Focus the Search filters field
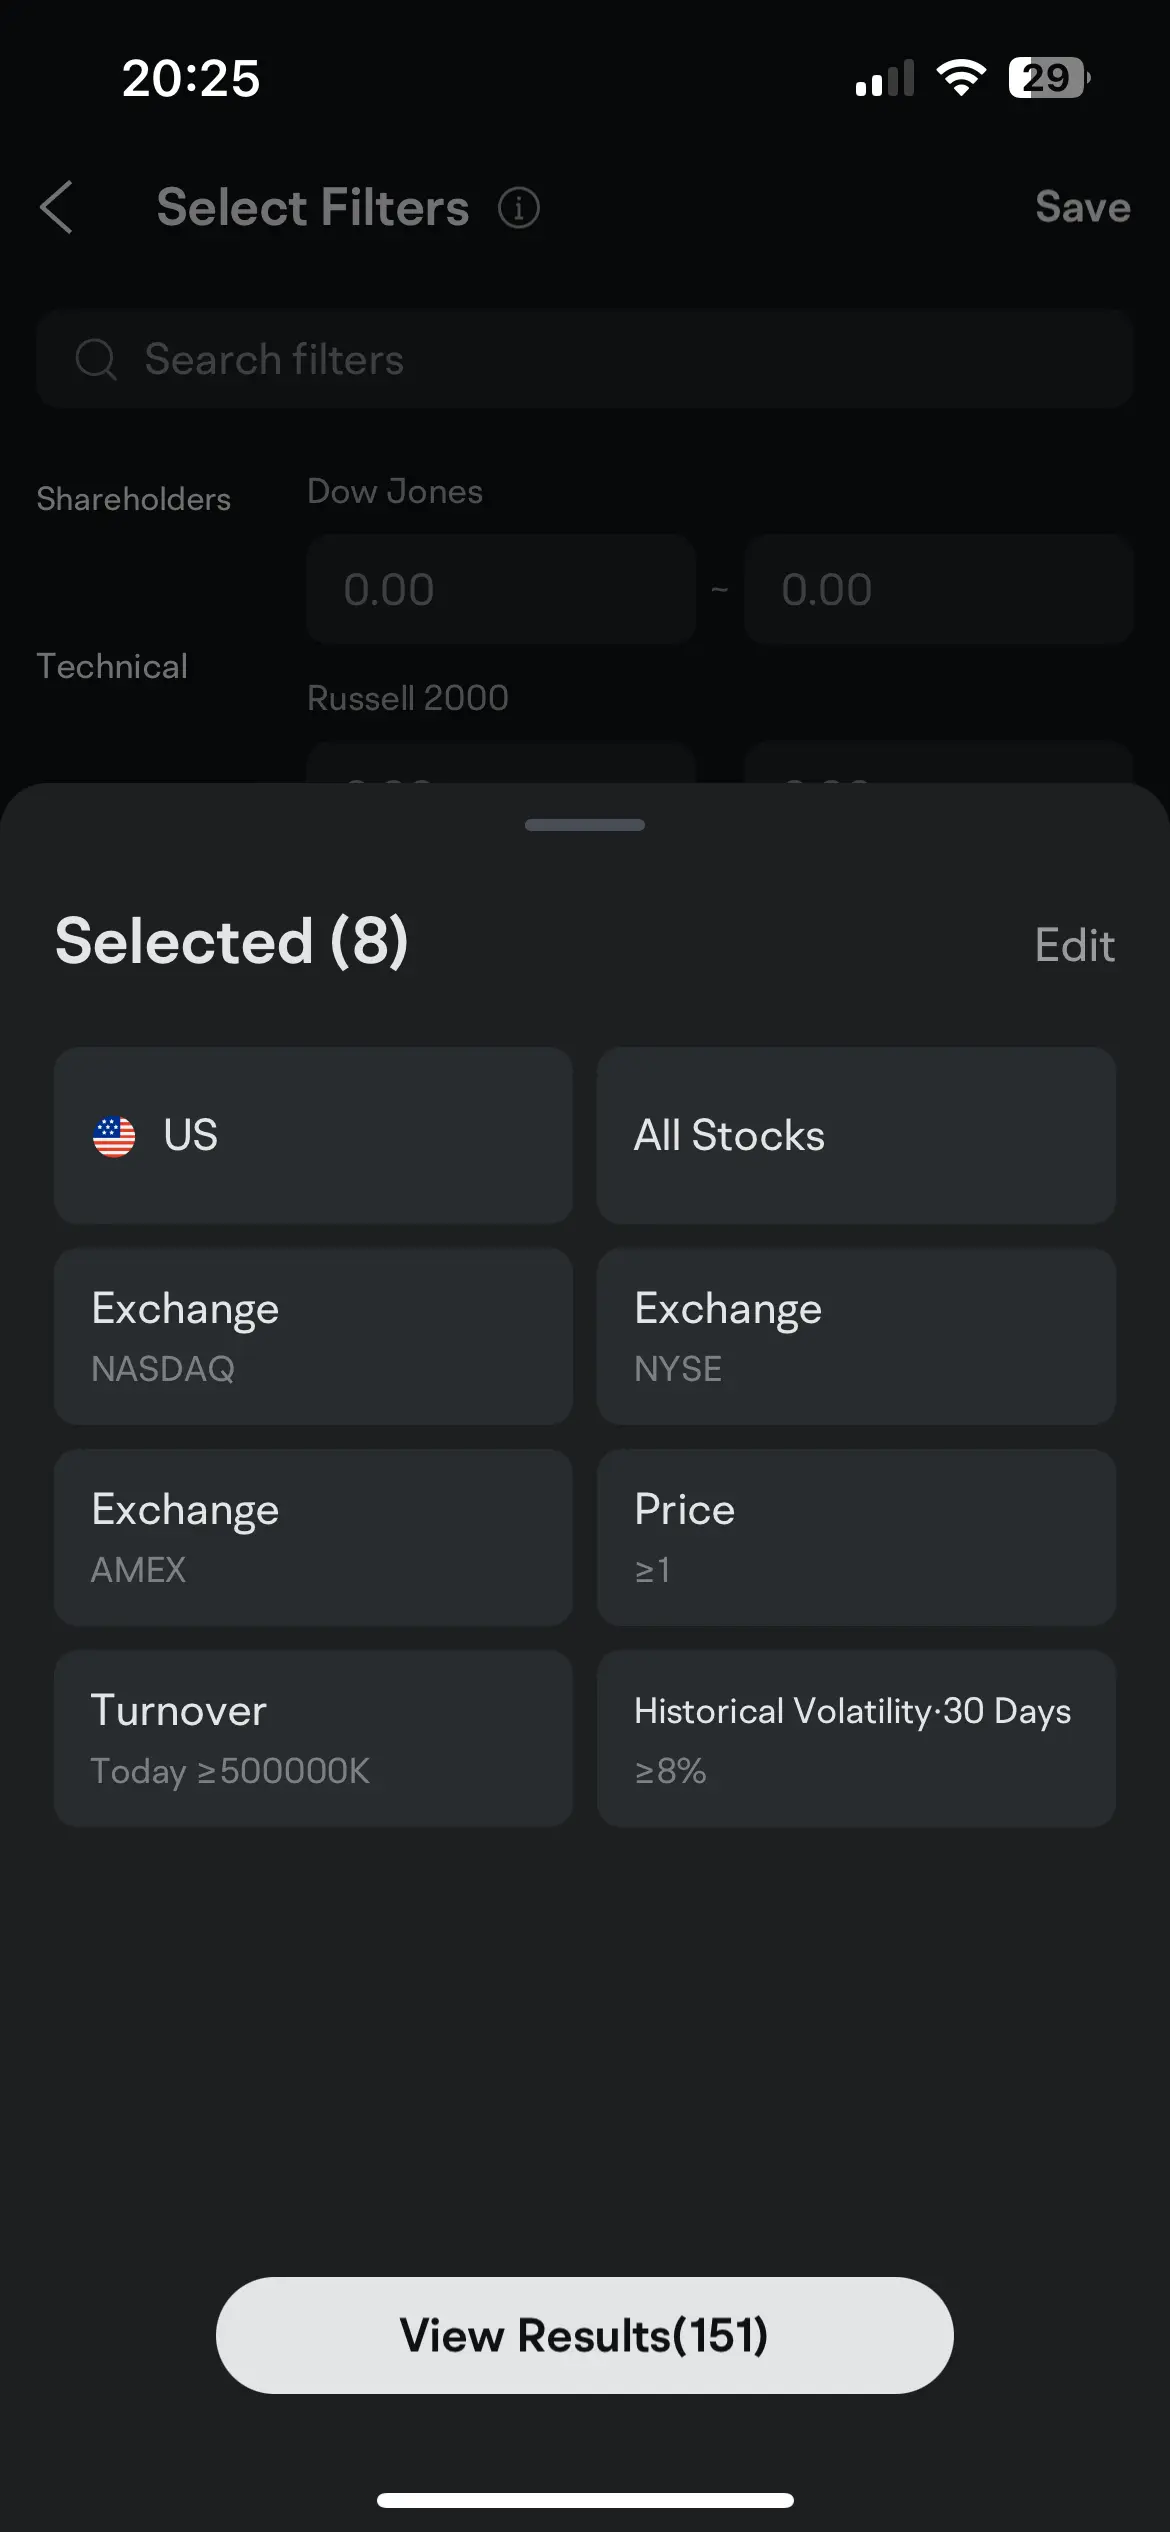The width and height of the screenshot is (1170, 2532). [x=600, y=359]
